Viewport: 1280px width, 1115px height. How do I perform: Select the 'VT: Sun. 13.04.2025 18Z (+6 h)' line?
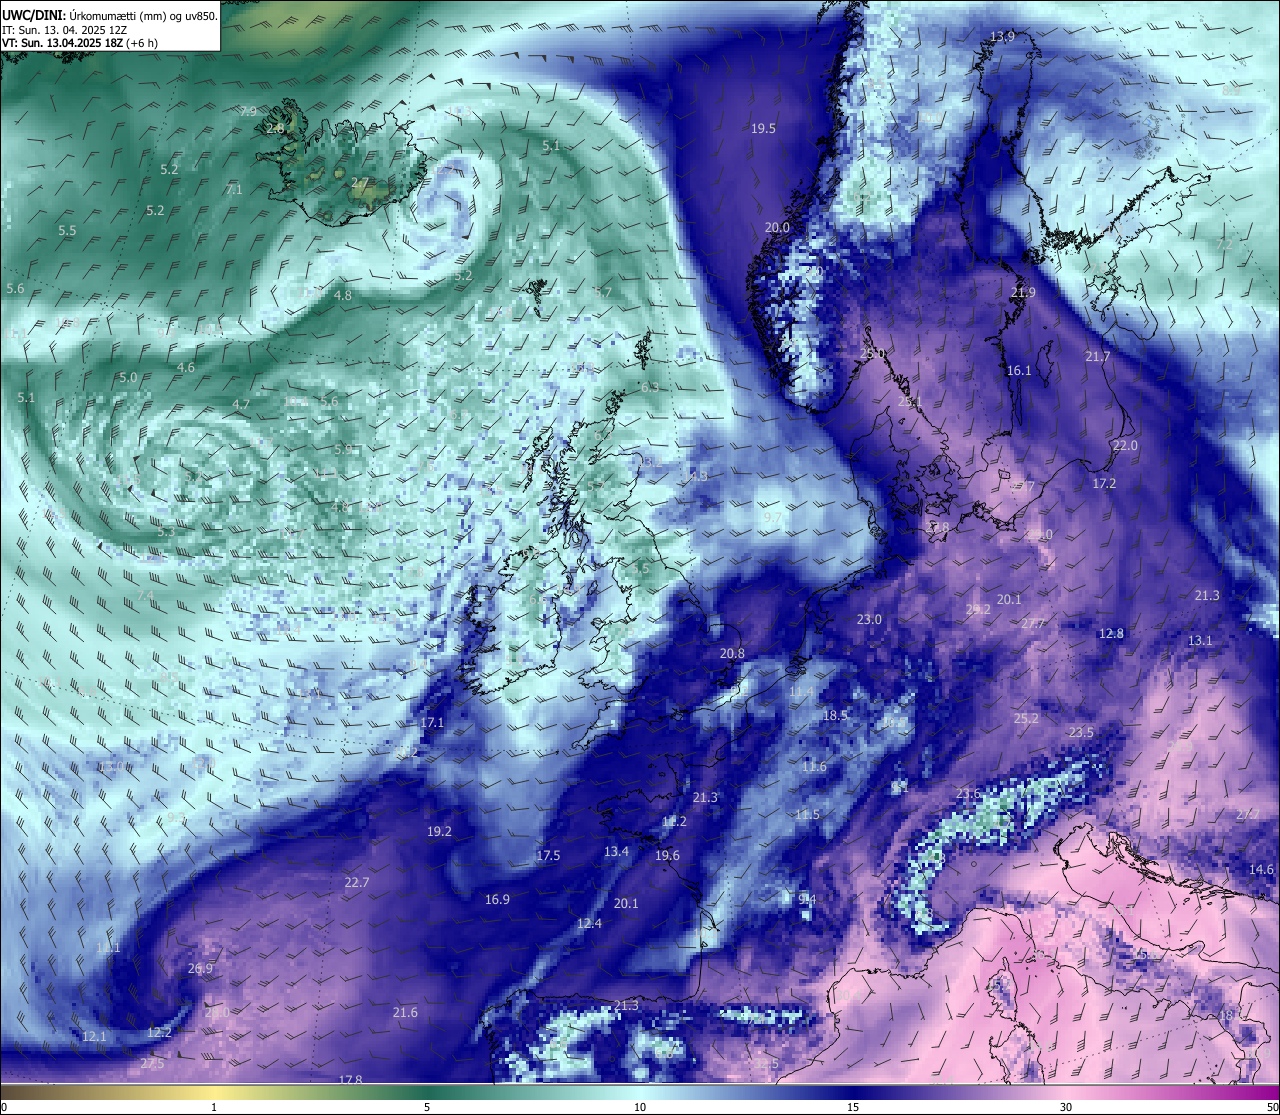(x=79, y=43)
